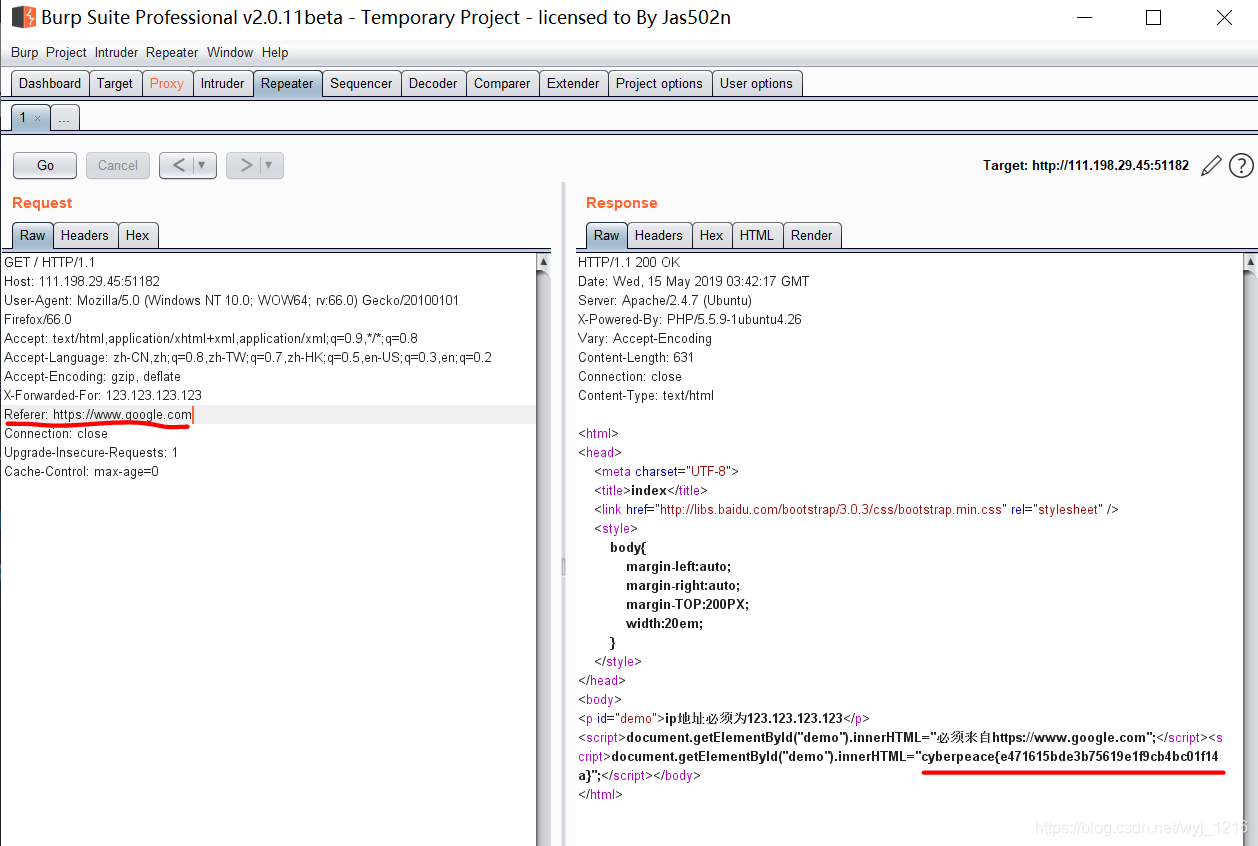Switch to the Extender tab
Screen dimensions: 1258x846
(x=573, y=84)
